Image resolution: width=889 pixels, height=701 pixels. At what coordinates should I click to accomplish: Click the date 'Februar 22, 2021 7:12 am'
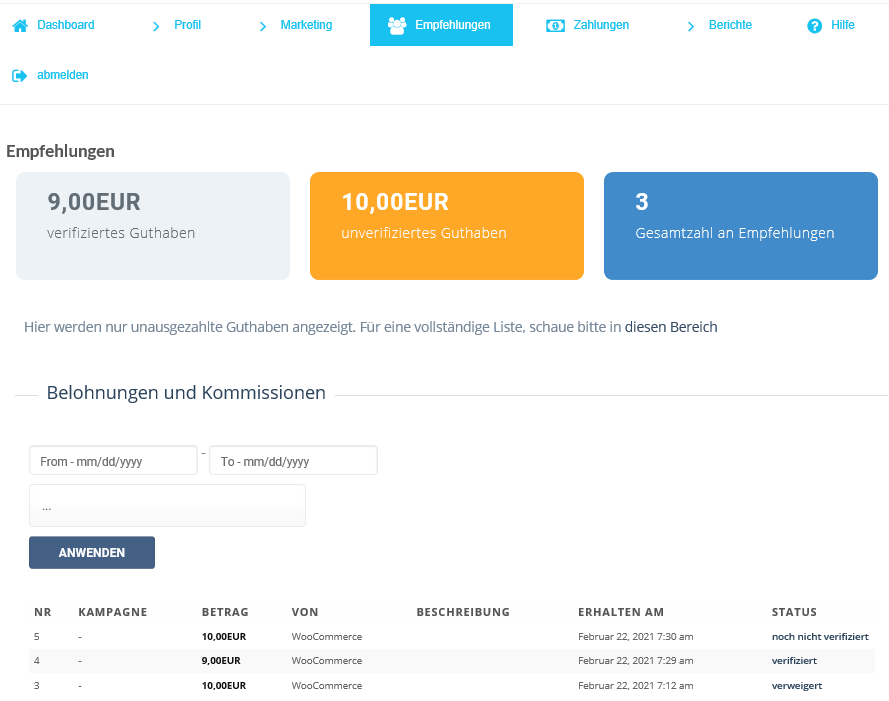(x=636, y=686)
